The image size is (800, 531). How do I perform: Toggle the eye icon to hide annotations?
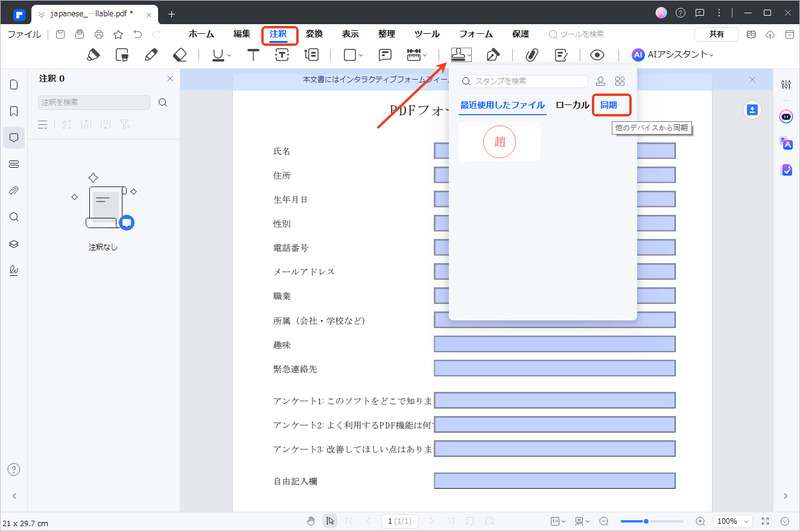[x=597, y=55]
